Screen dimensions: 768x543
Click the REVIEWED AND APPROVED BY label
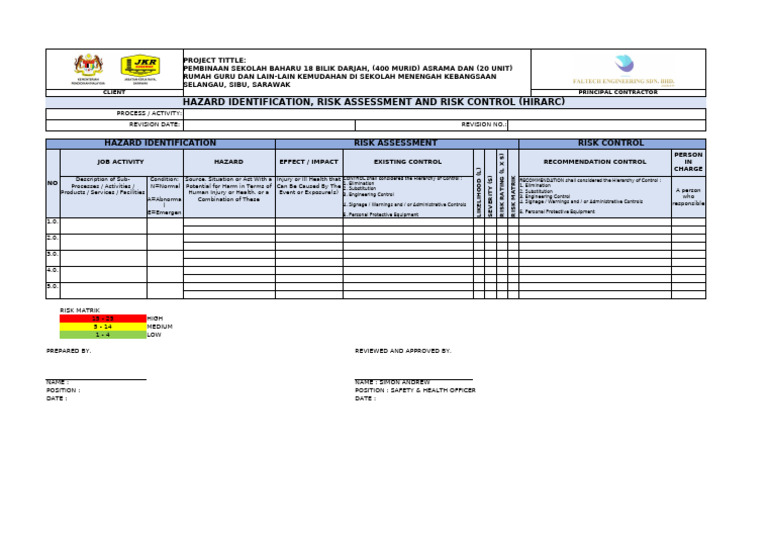(403, 351)
